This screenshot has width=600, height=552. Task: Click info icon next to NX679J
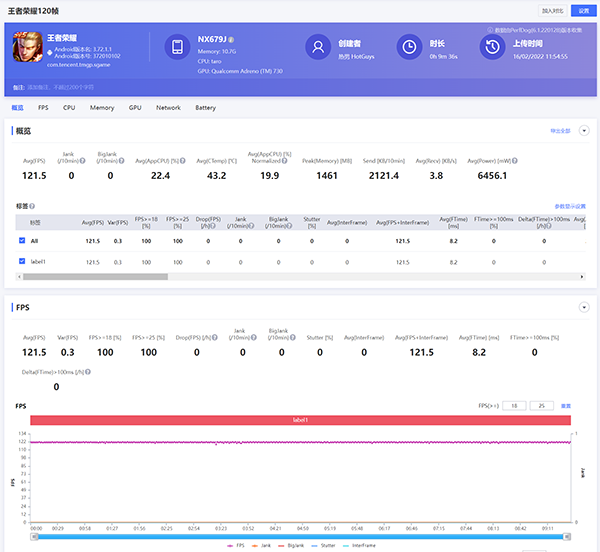click(x=233, y=38)
